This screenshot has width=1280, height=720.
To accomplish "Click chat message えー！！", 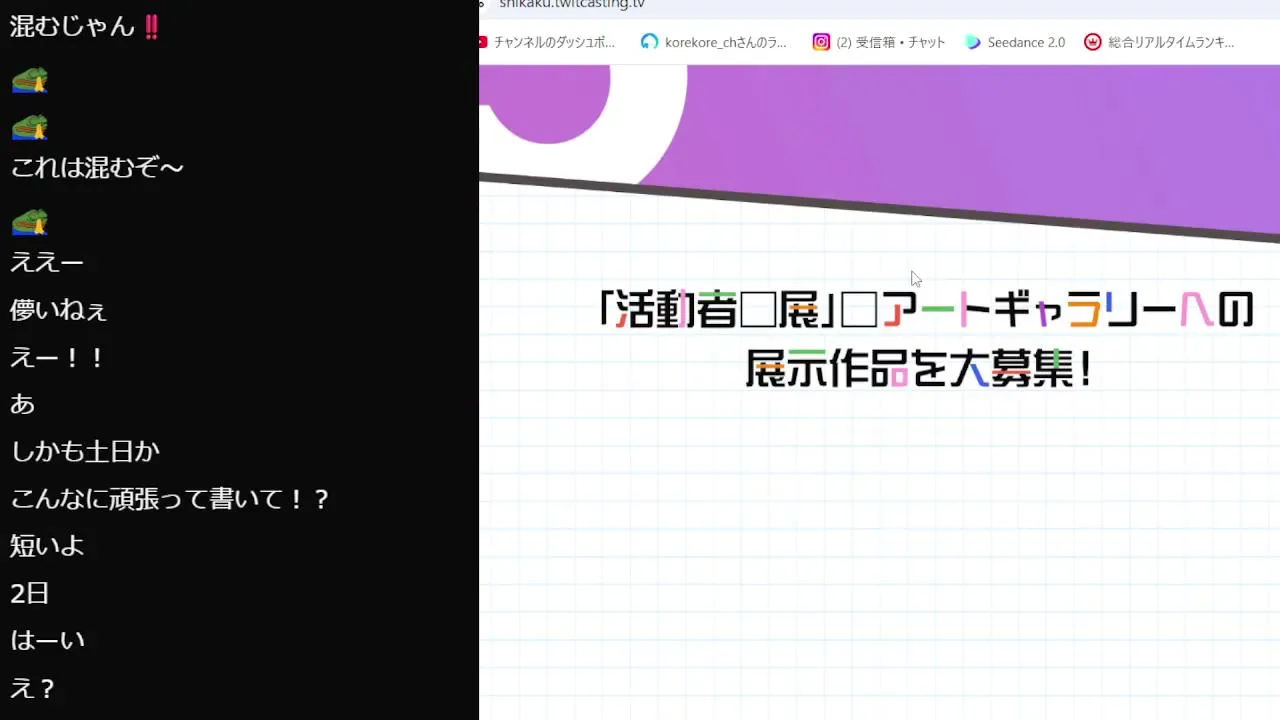I will click(57, 357).
